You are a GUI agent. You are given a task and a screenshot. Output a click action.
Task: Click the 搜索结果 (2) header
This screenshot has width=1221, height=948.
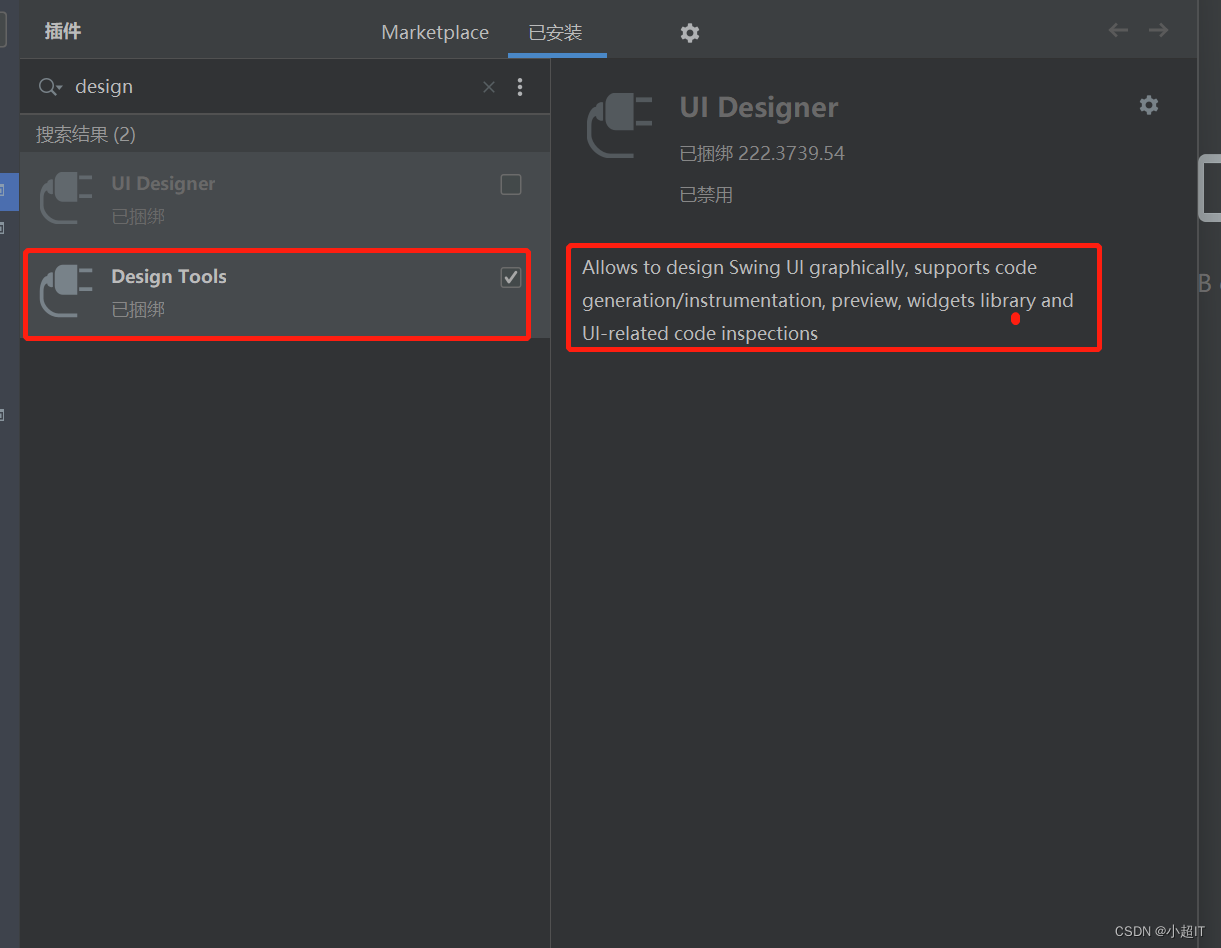coord(86,134)
